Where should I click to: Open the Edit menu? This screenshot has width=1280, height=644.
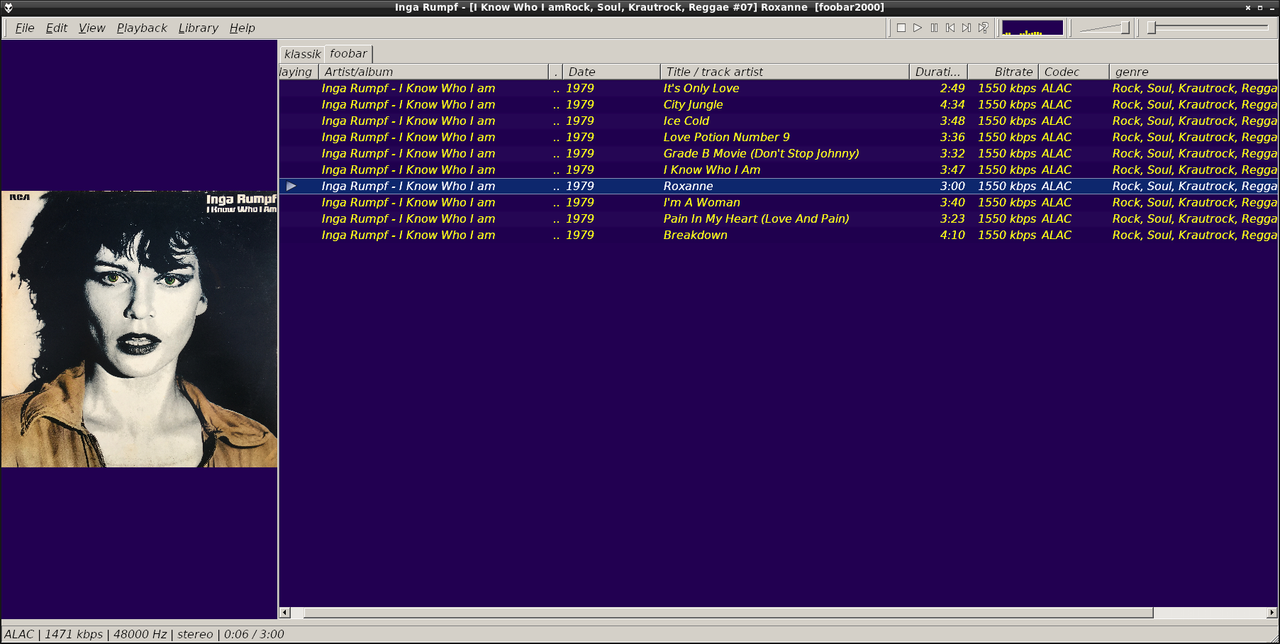(x=57, y=28)
